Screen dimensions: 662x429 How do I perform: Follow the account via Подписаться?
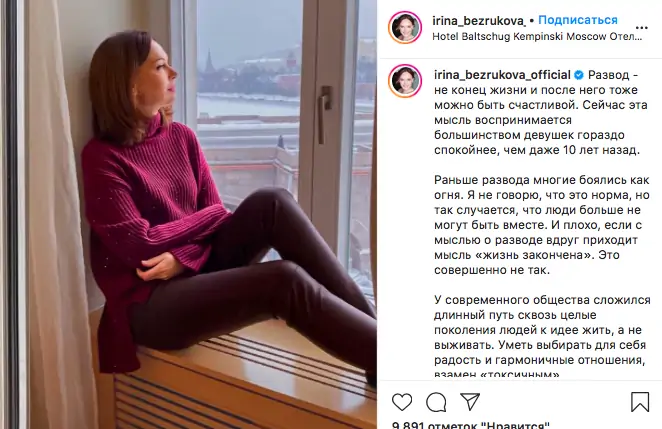click(x=578, y=20)
